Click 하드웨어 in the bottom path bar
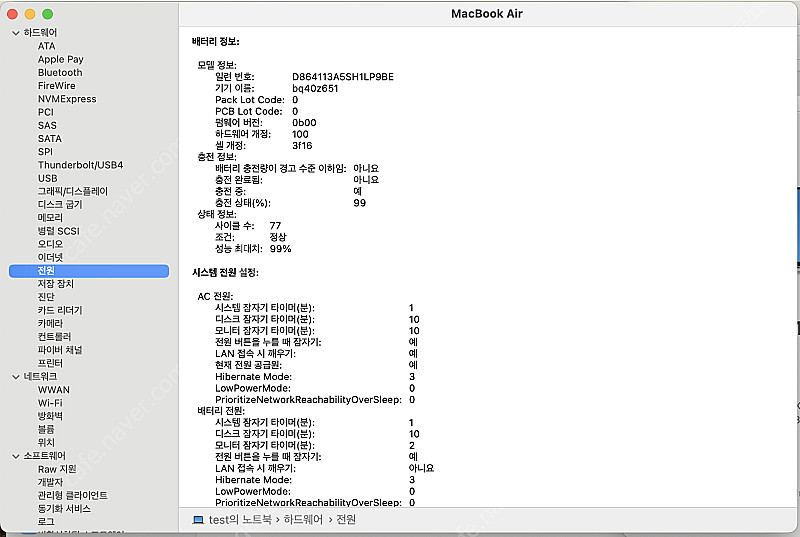The width and height of the screenshot is (800, 537). pos(303,520)
